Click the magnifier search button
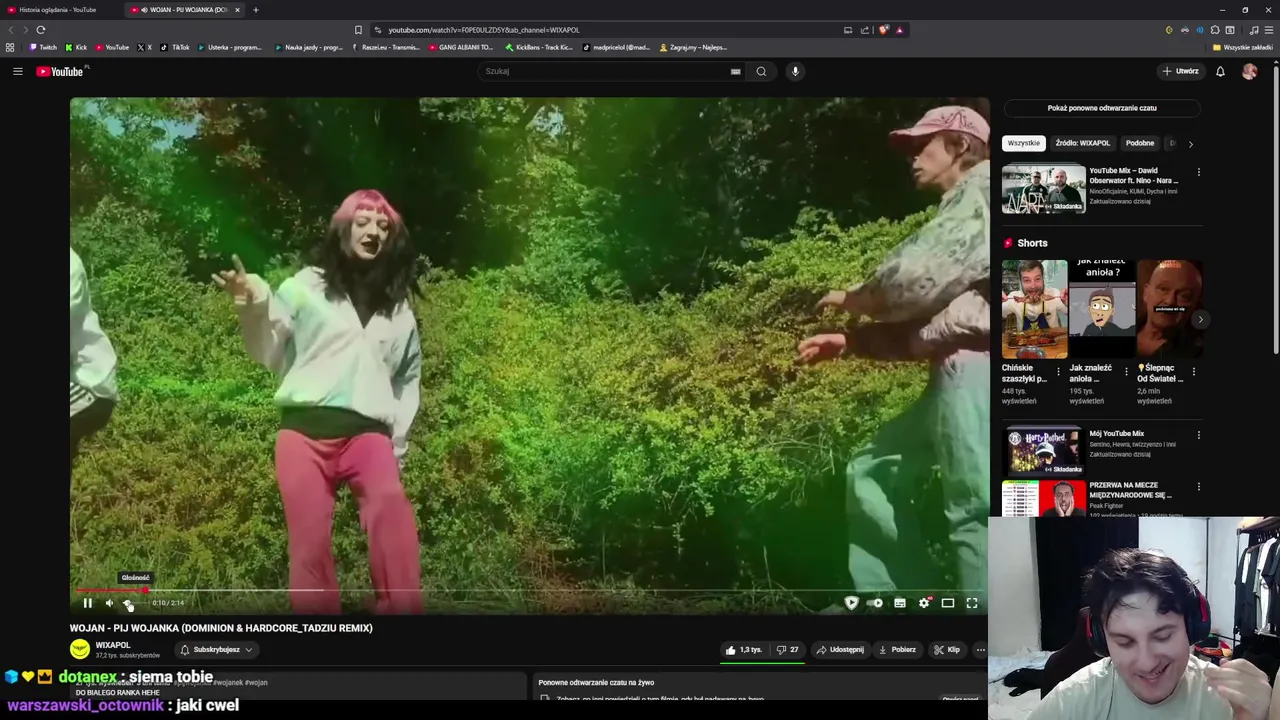 point(761,71)
